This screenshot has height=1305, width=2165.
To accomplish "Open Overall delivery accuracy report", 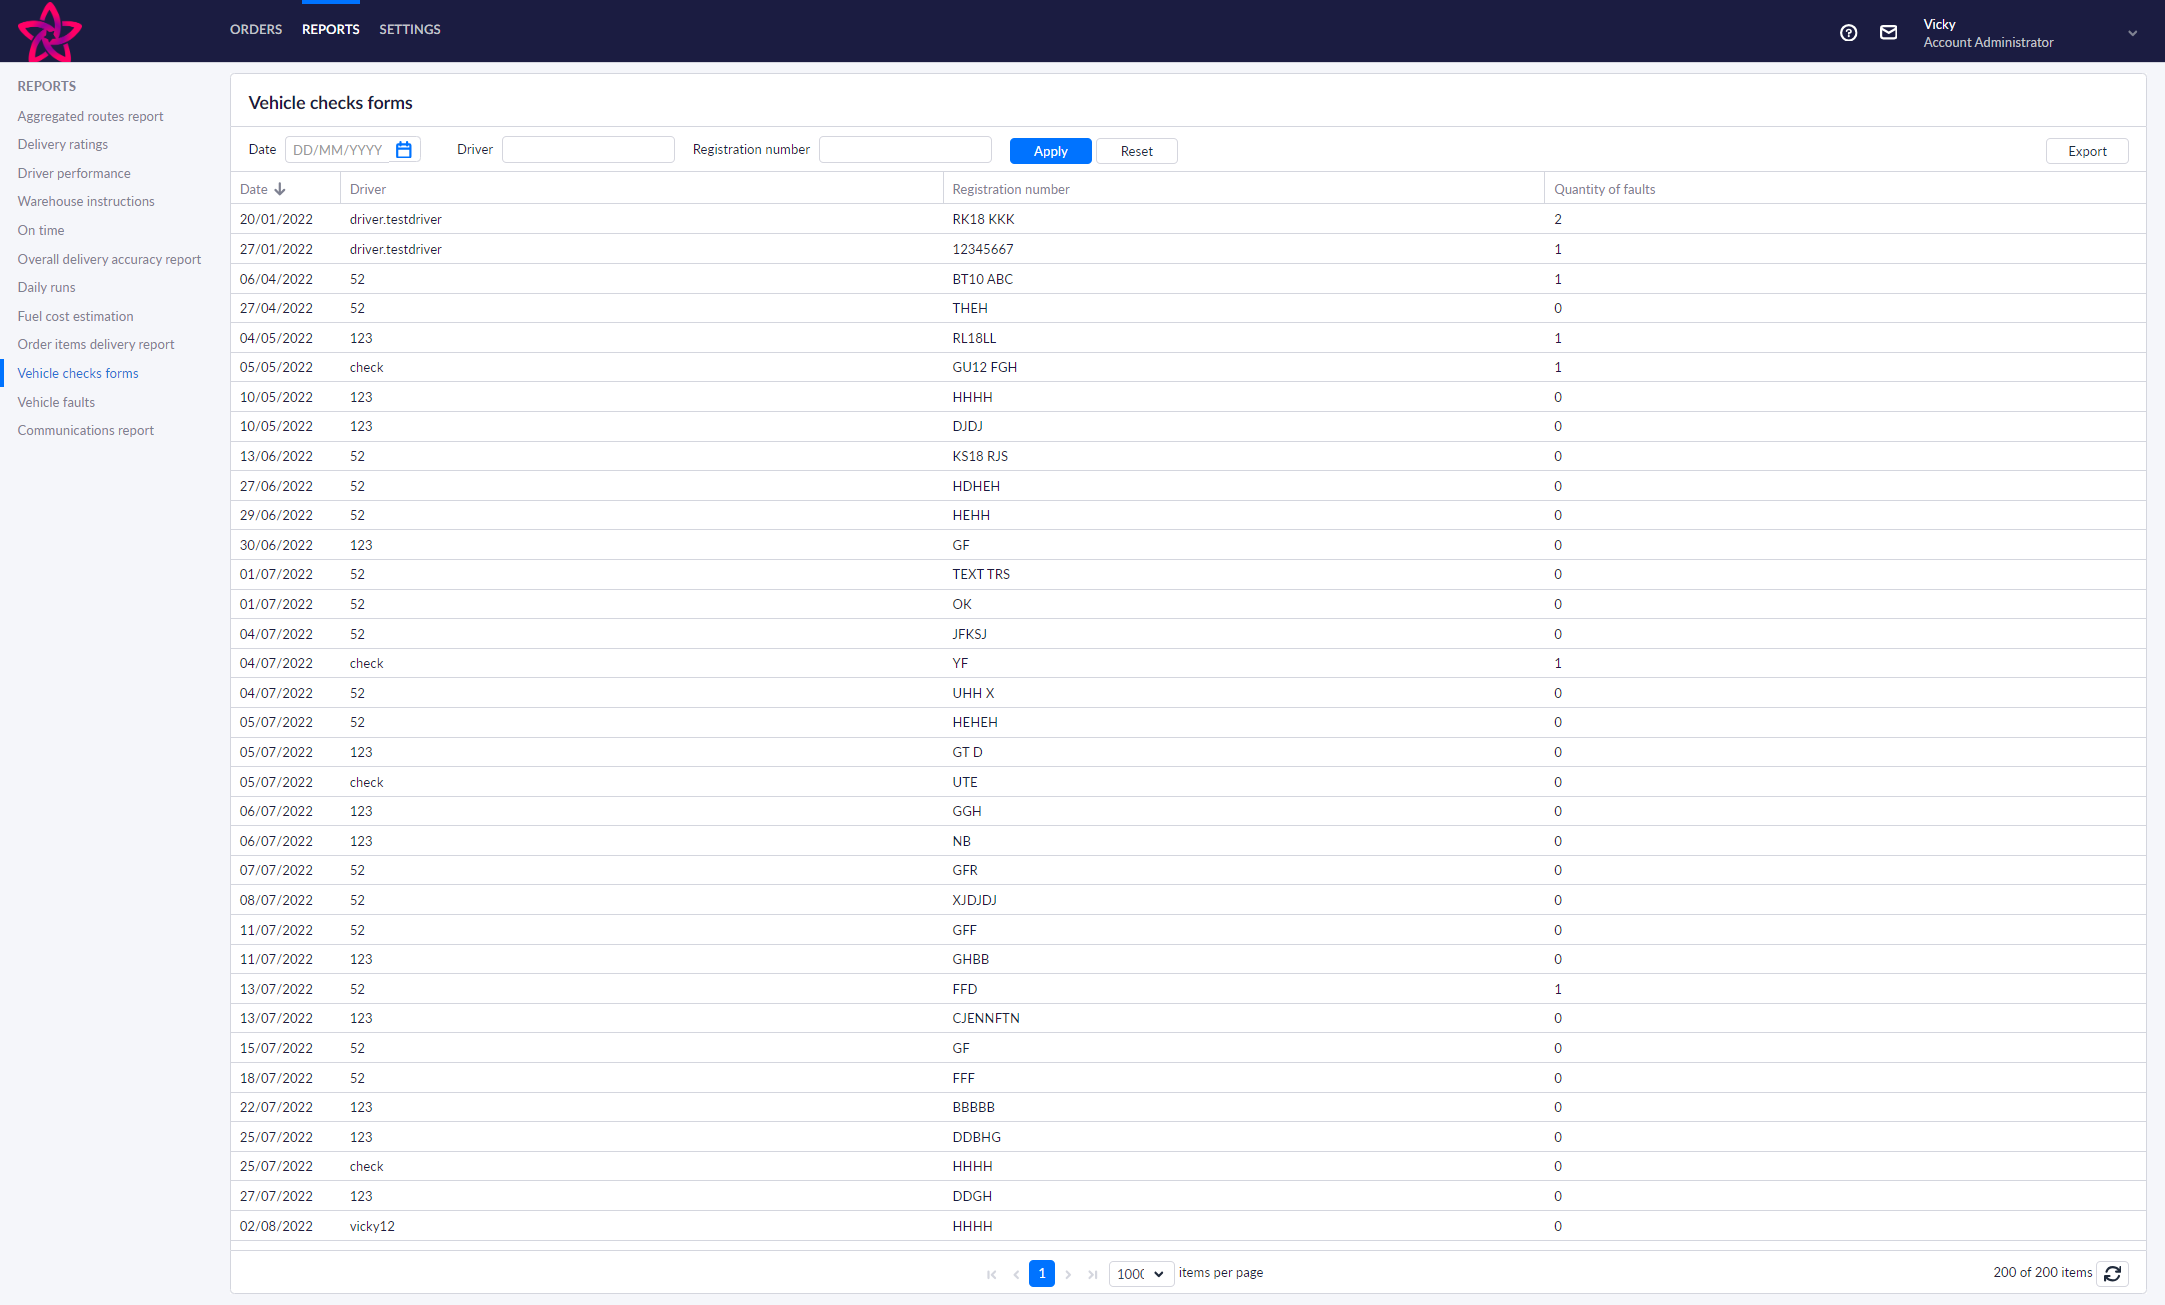I will point(108,259).
